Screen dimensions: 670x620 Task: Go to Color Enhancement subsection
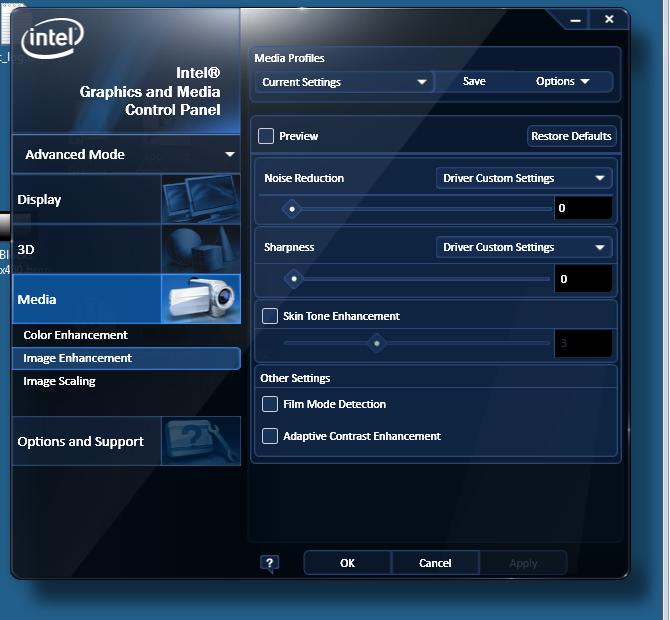126,335
